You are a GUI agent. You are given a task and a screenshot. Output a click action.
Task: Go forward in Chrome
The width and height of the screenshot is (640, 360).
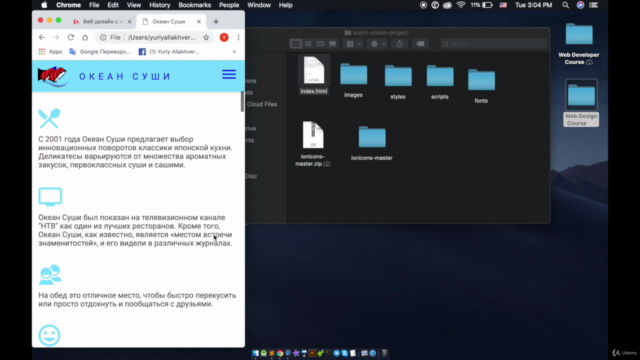[x=56, y=38]
